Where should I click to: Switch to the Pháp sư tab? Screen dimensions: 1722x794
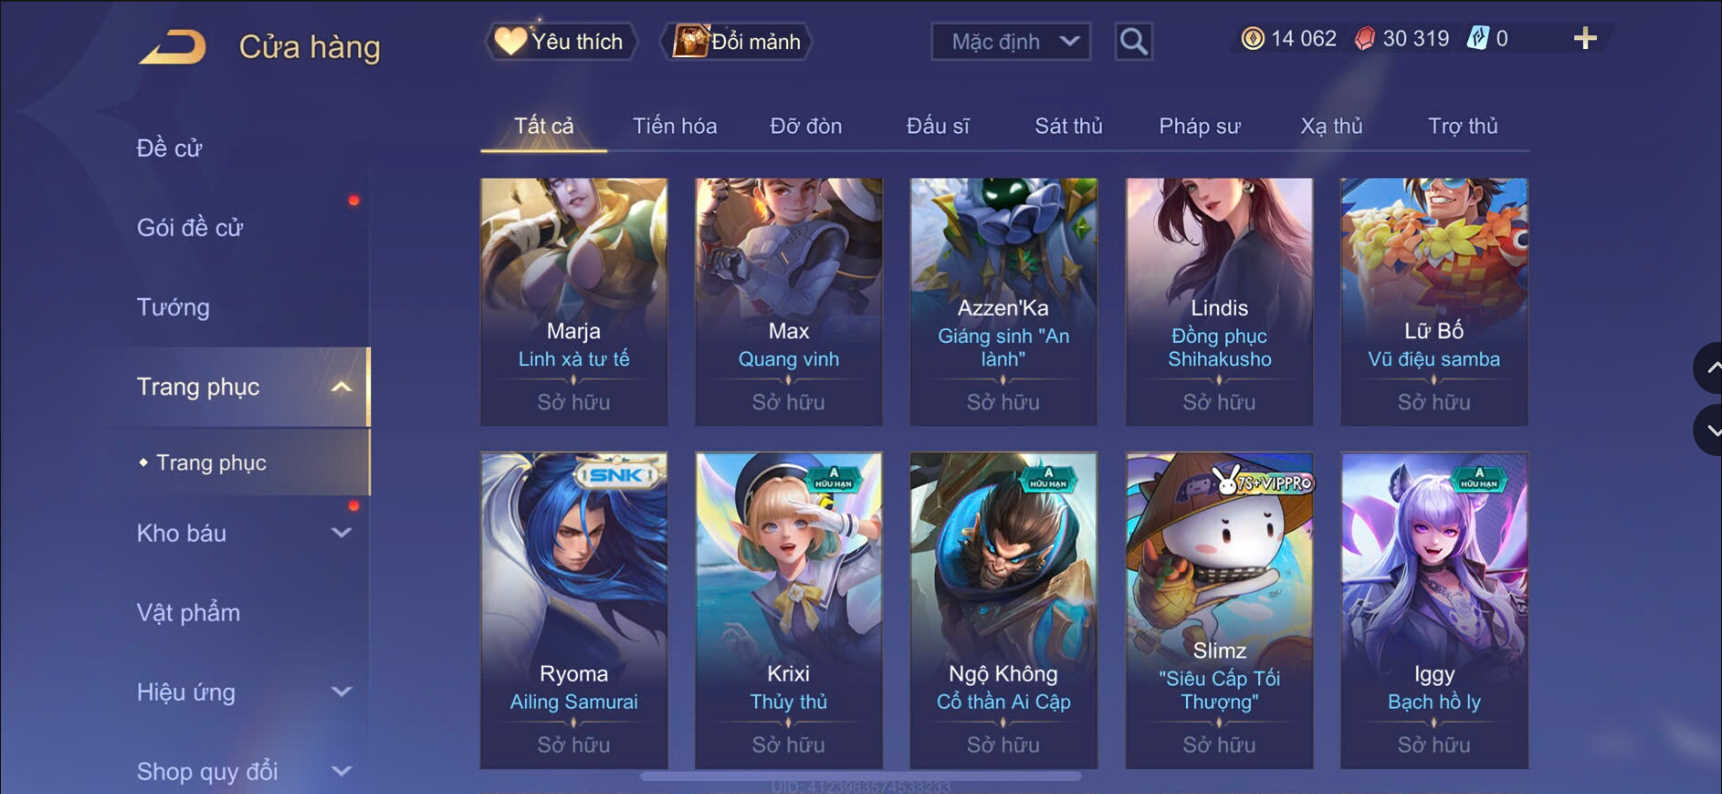pyautogui.click(x=1199, y=126)
